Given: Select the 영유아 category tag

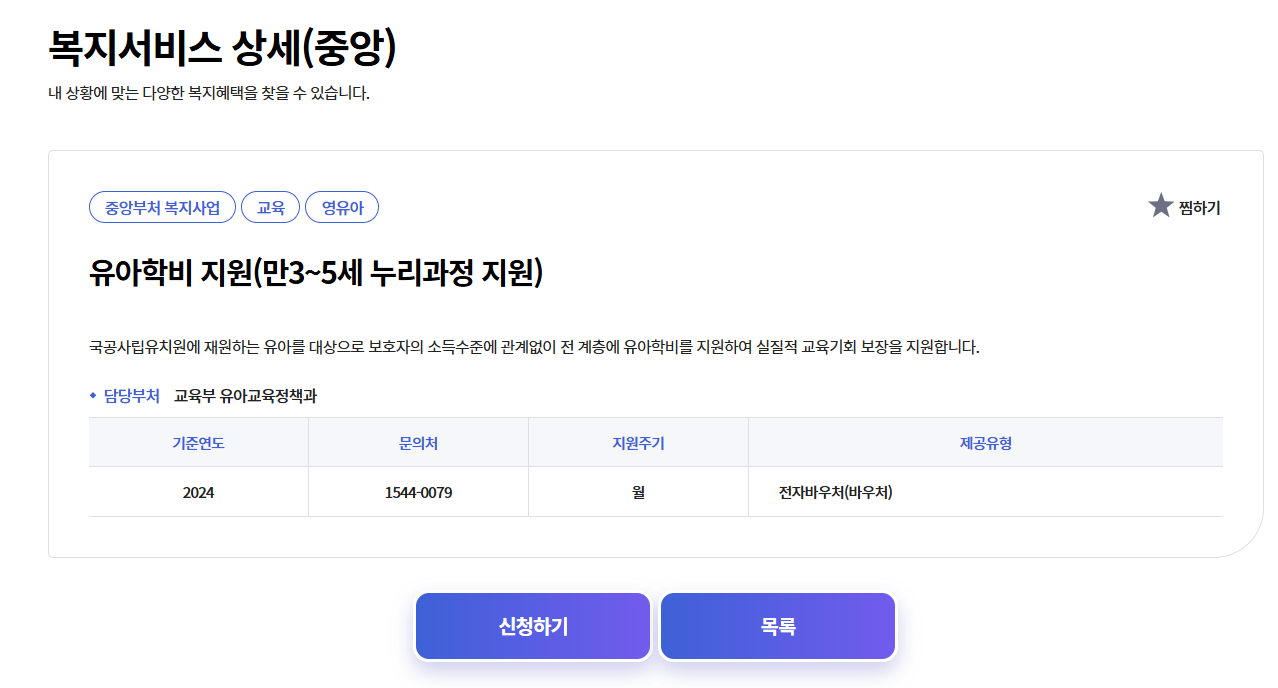Looking at the screenshot, I should [x=342, y=207].
